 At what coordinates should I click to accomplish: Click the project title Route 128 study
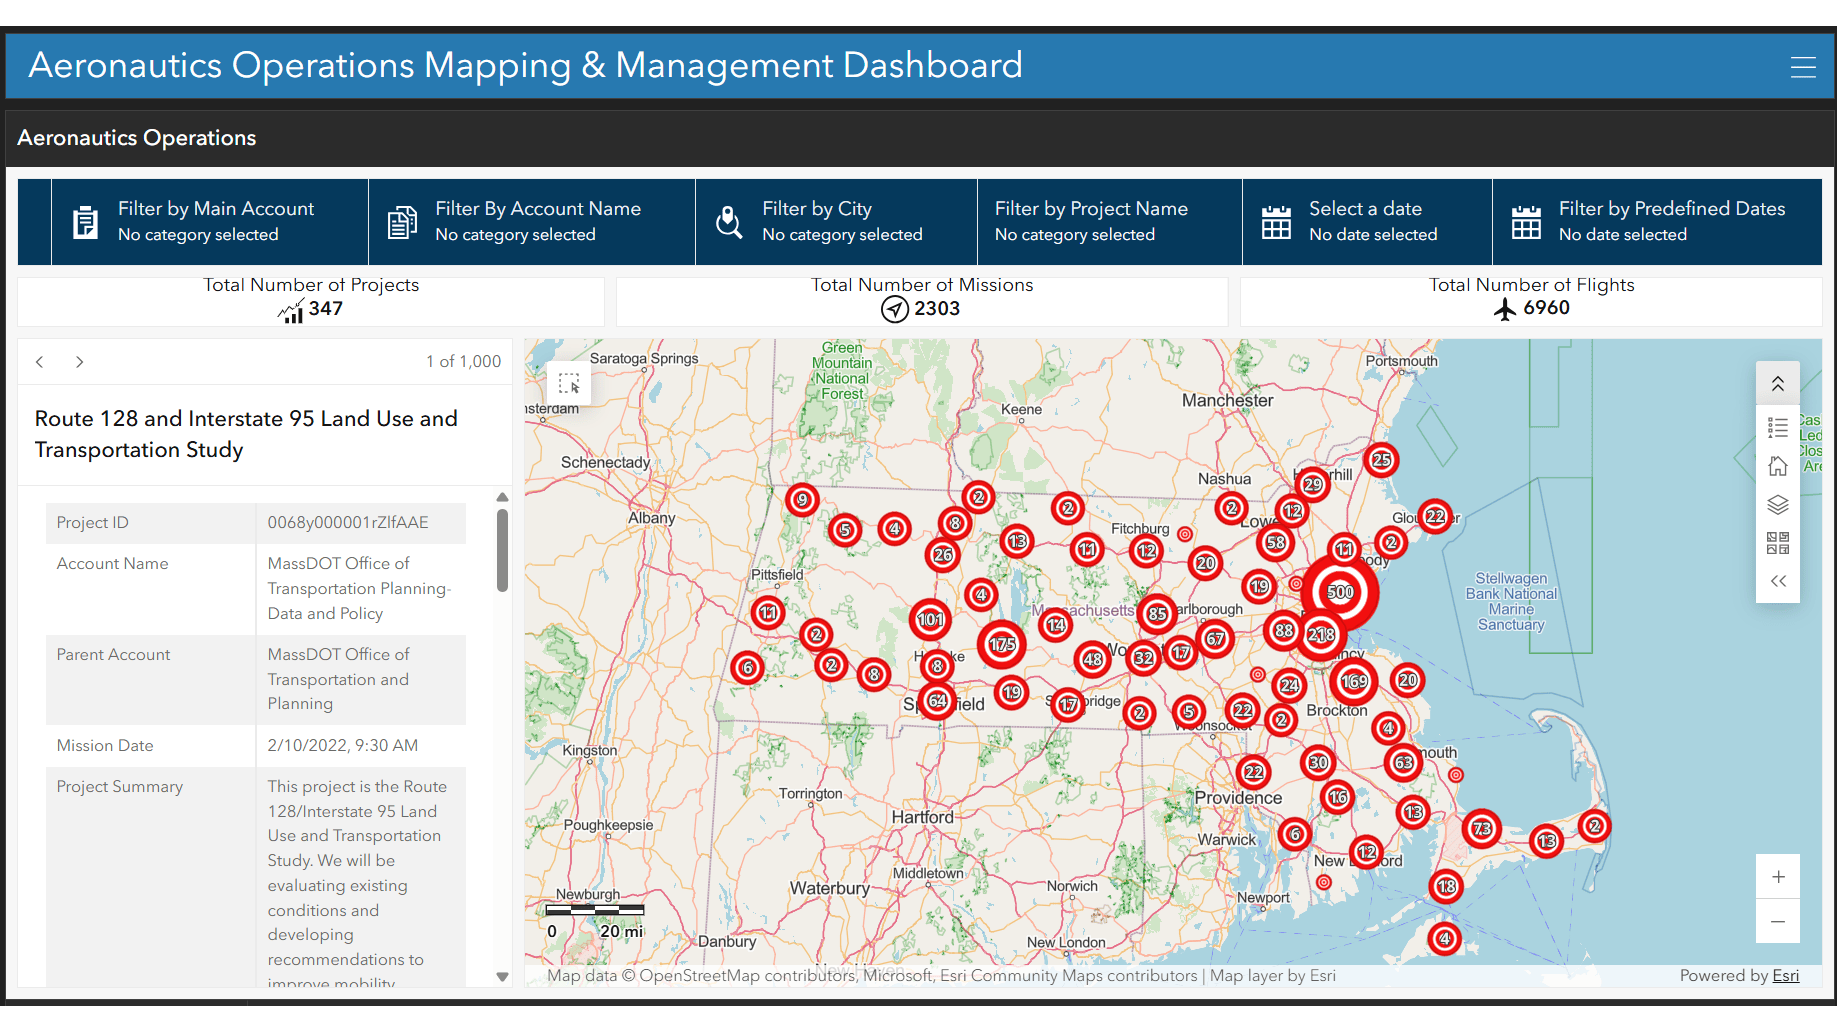coord(246,434)
